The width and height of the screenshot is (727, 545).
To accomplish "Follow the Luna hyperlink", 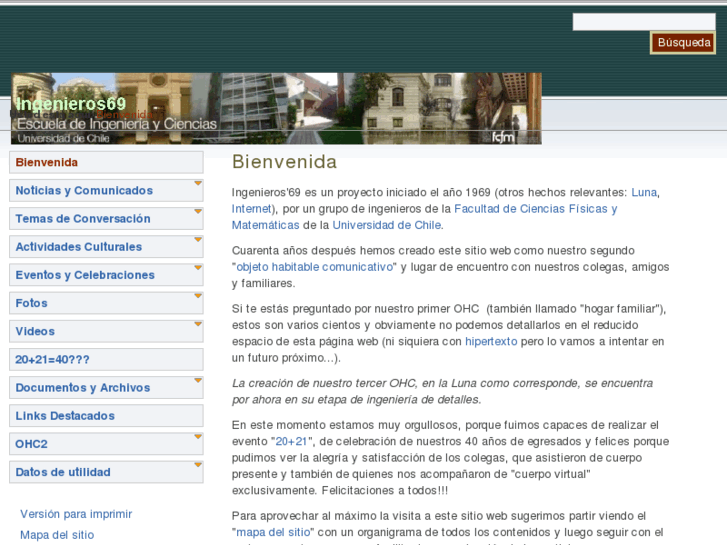I will pos(644,192).
